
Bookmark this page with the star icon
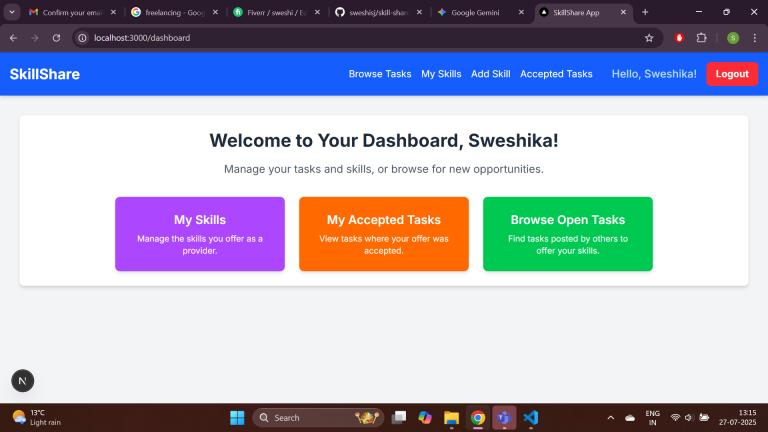649,38
